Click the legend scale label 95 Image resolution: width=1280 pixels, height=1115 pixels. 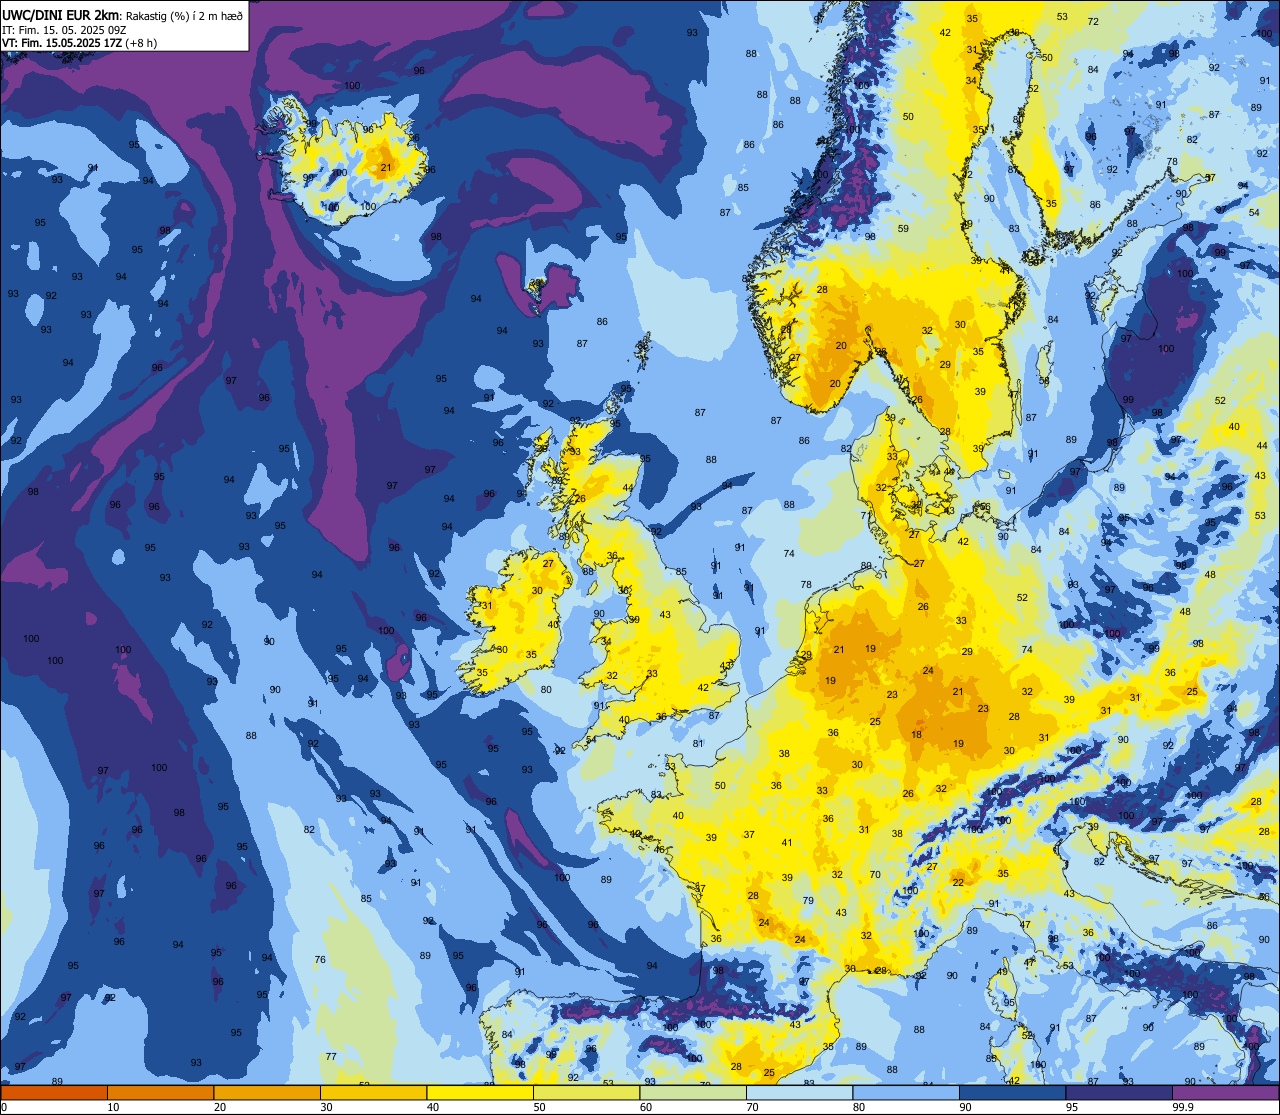(1072, 1107)
